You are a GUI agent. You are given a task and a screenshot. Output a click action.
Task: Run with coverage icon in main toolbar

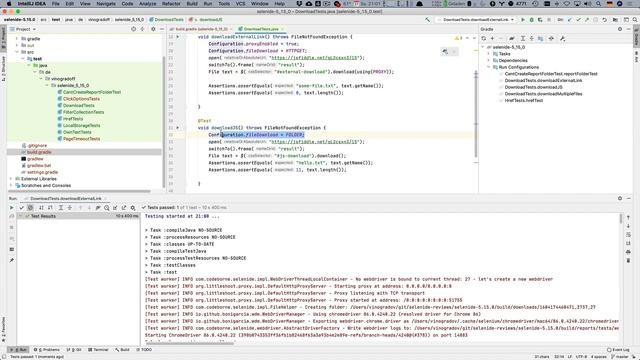pos(540,20)
